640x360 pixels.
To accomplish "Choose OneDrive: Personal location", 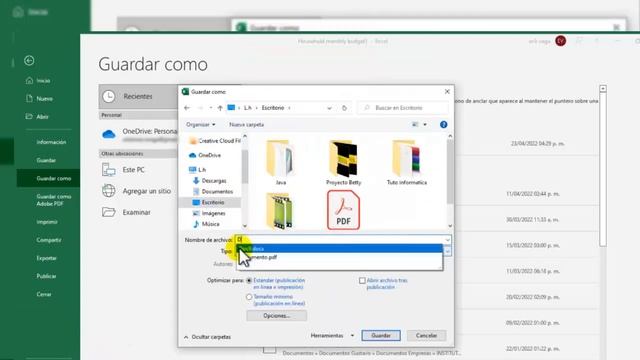I will [x=139, y=134].
